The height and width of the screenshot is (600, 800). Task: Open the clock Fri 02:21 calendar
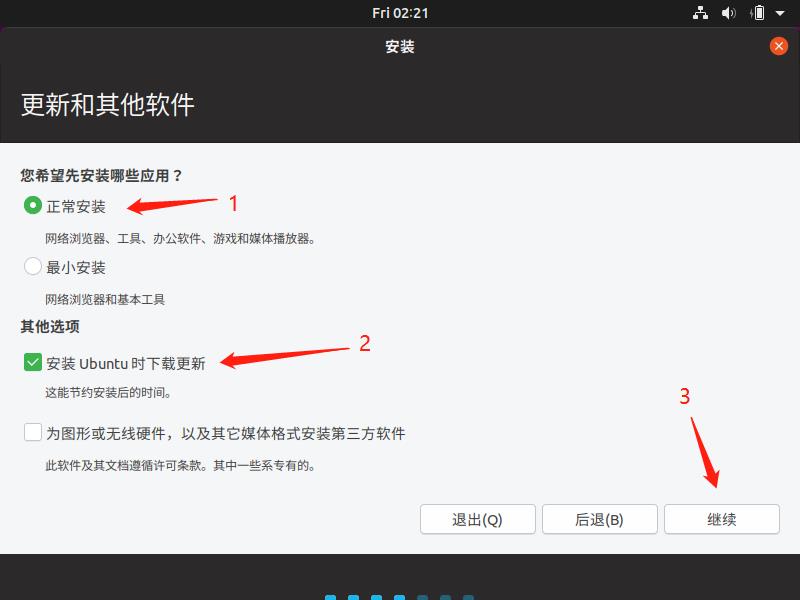(x=400, y=13)
